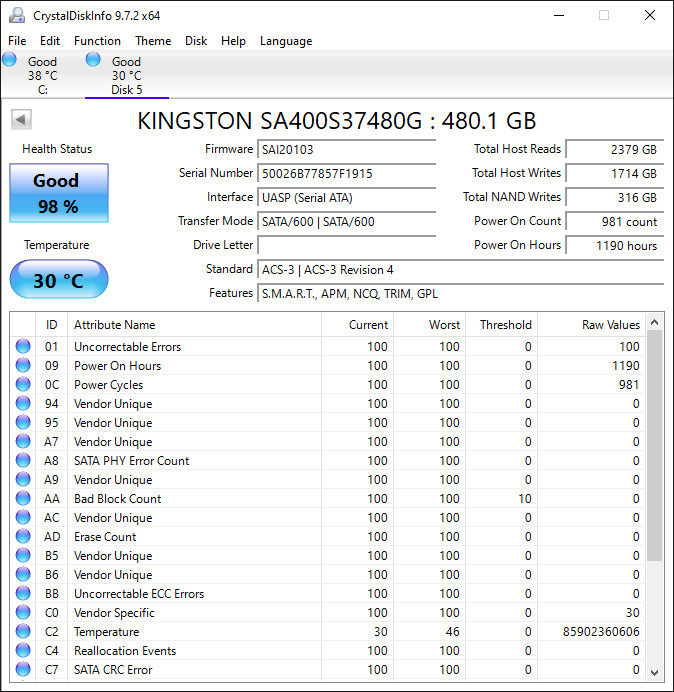The image size is (674, 692).
Task: Click the Threshold column header
Action: 501,325
